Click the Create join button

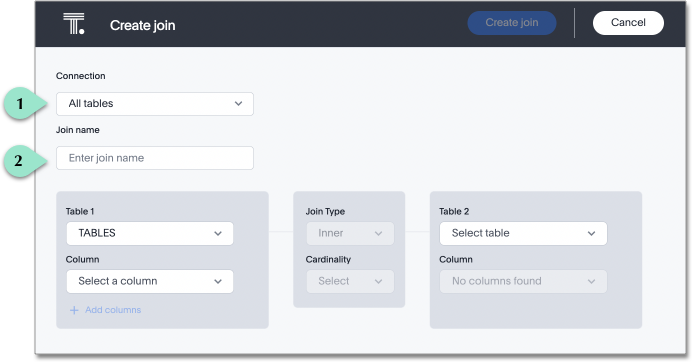[512, 23]
